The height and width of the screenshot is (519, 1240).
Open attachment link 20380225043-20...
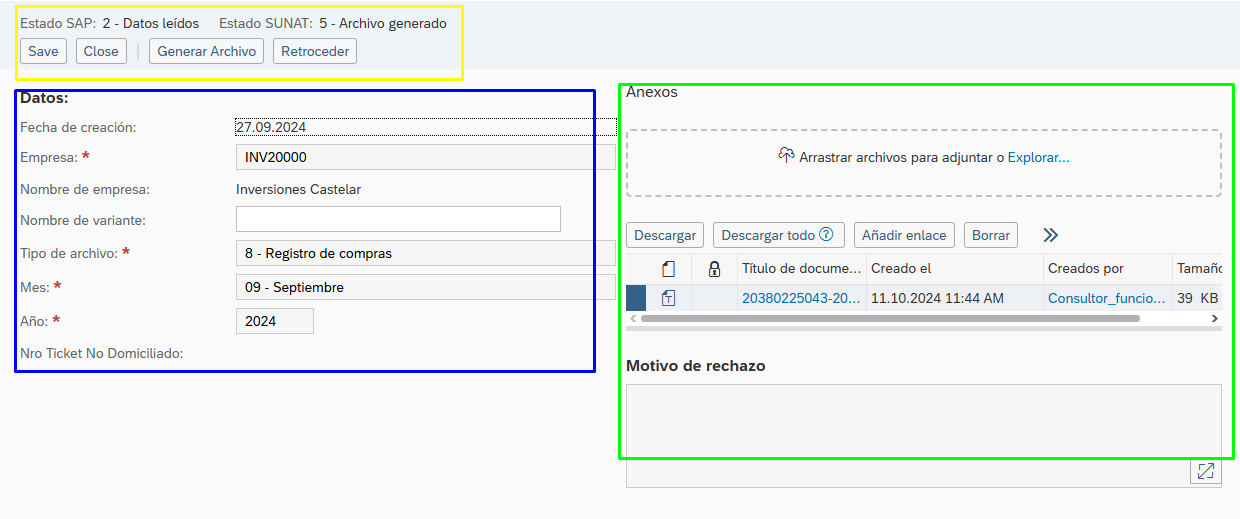tap(800, 298)
